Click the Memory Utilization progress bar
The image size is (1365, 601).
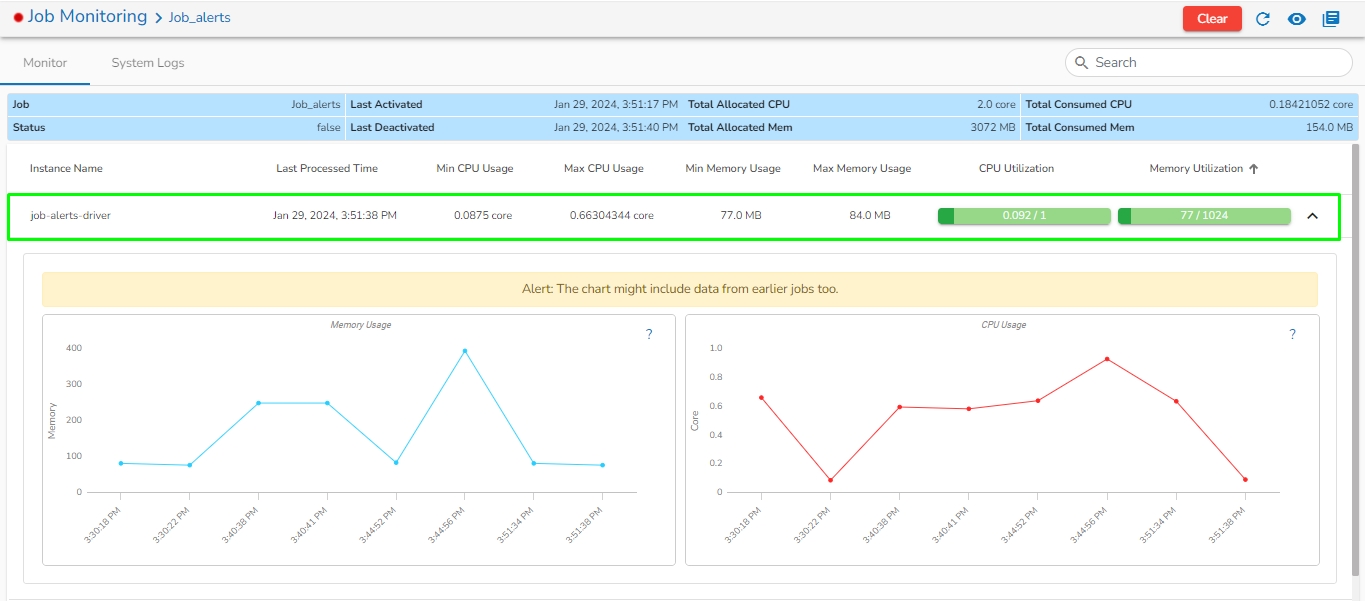click(1204, 216)
